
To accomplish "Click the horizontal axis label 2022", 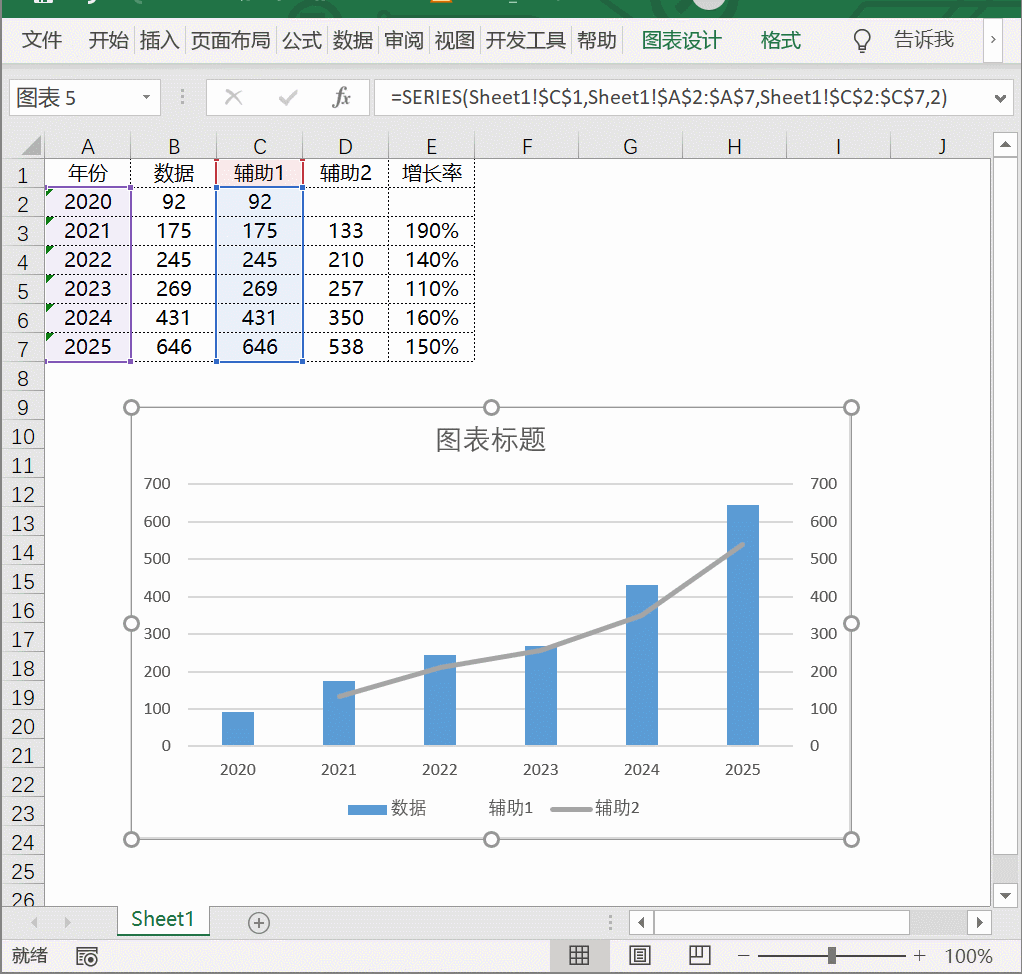I will point(439,769).
